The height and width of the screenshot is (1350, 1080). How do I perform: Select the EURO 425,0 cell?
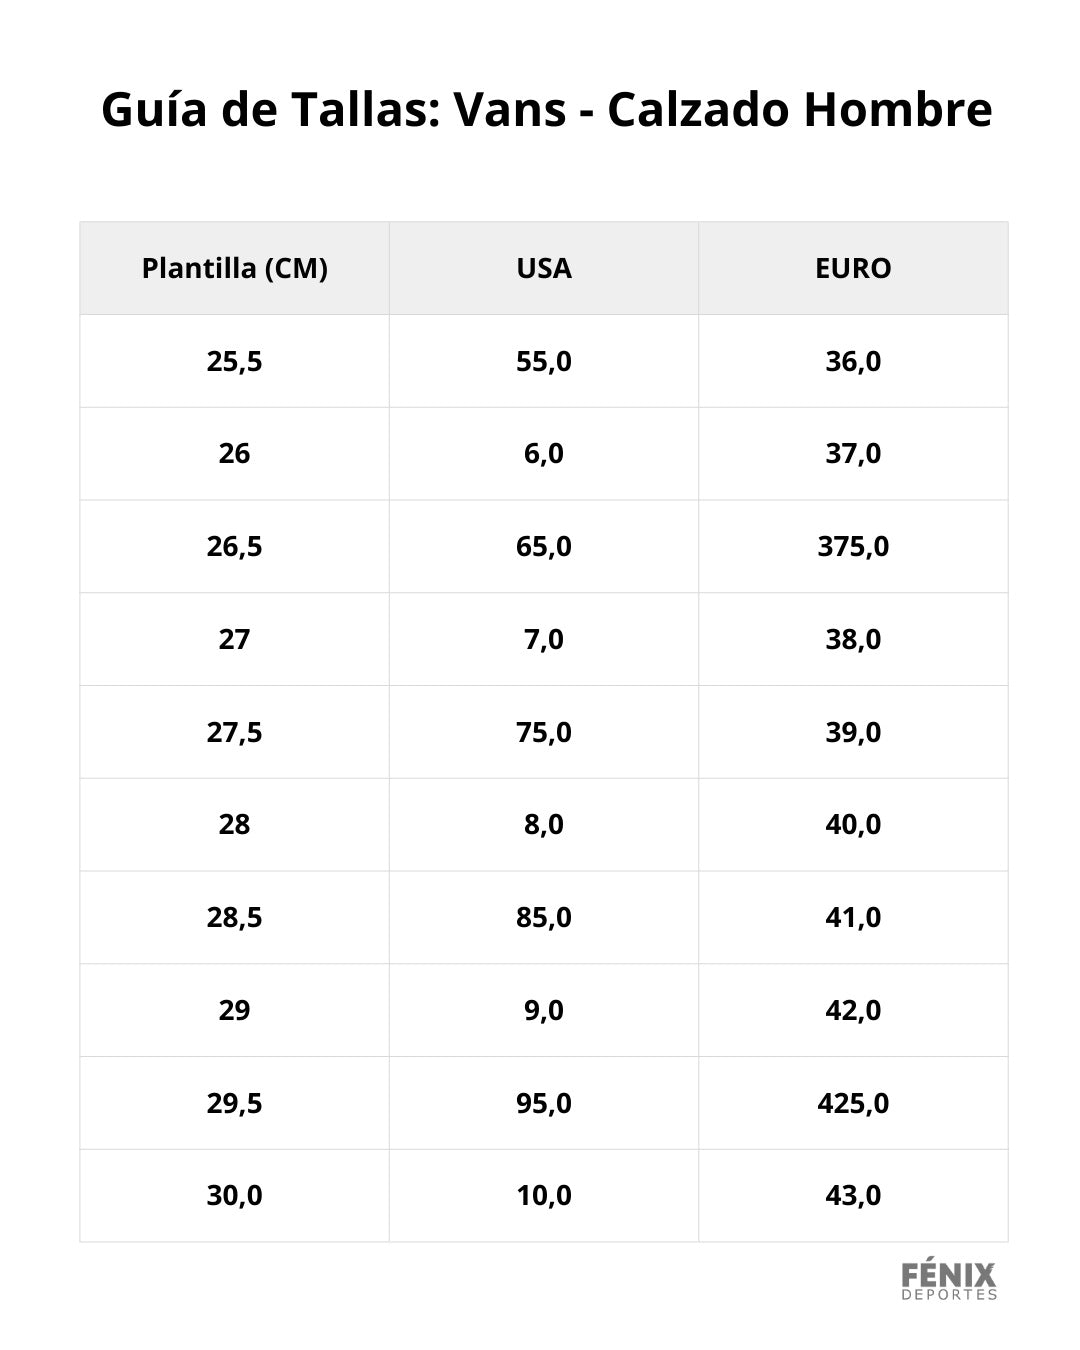coord(853,1103)
